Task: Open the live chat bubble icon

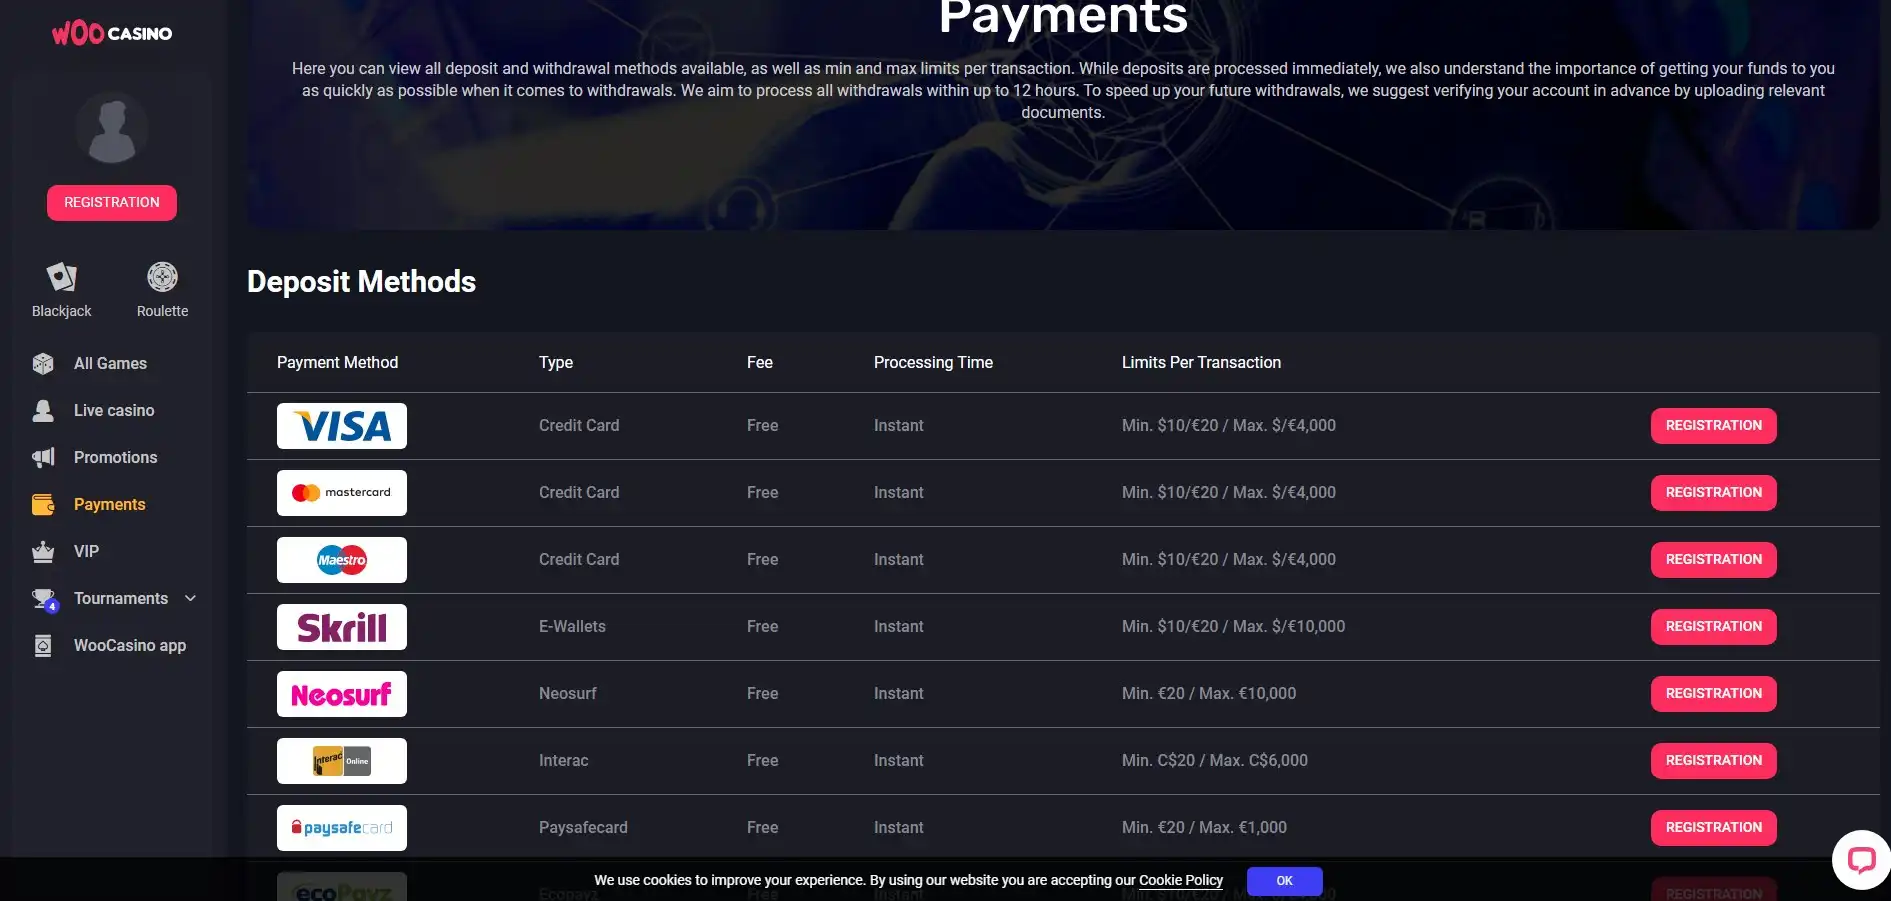Action: click(x=1860, y=860)
